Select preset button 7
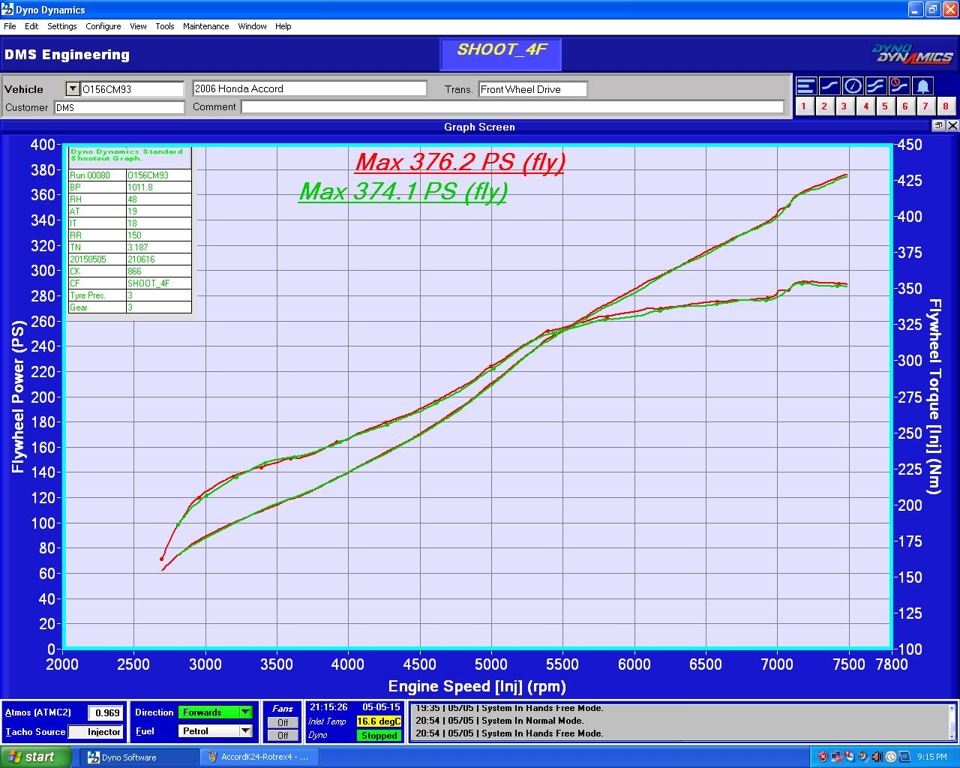960x768 pixels. pos(926,107)
